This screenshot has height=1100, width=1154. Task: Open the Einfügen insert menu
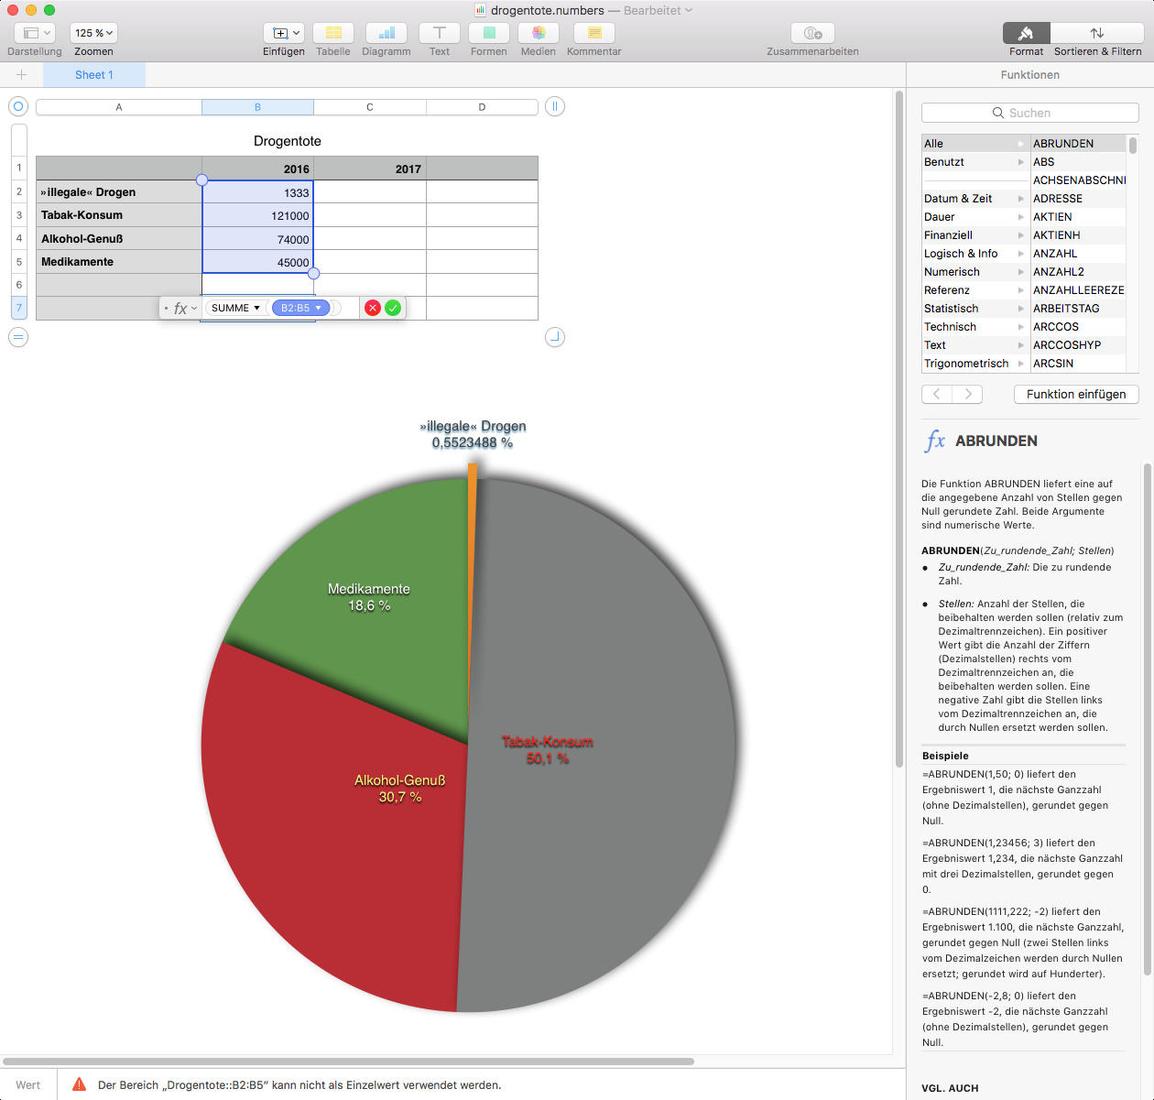283,33
